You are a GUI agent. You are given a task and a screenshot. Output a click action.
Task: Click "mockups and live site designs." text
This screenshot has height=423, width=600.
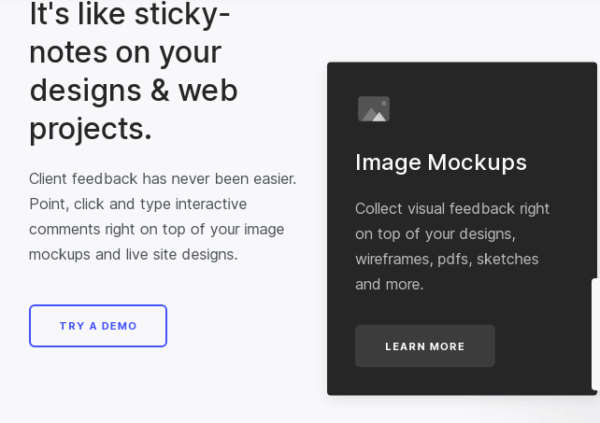[x=133, y=254]
